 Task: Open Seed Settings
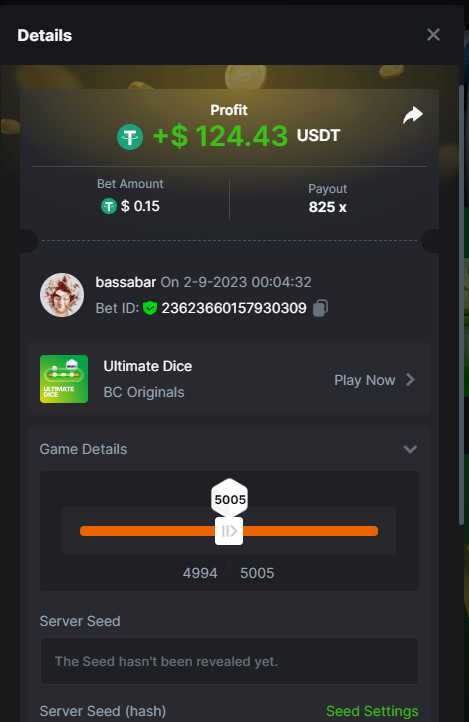click(372, 711)
